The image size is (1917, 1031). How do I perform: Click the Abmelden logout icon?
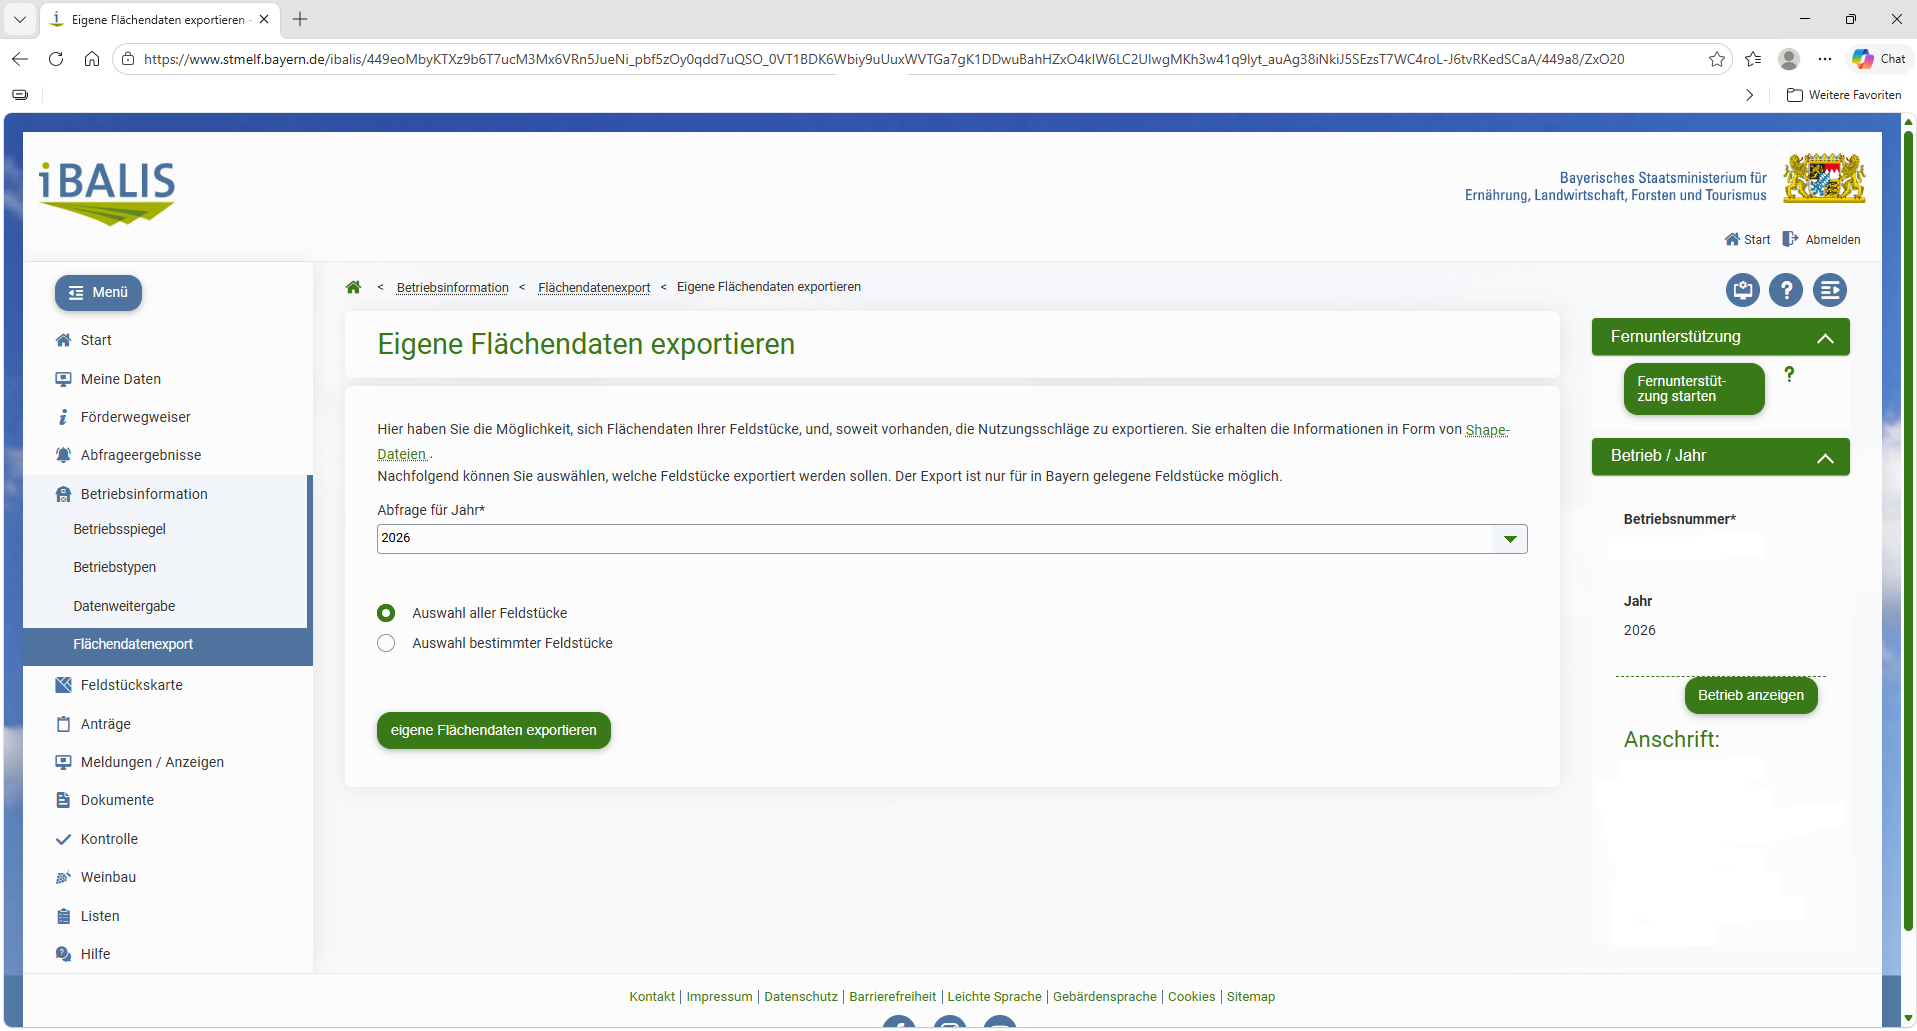[1790, 240]
